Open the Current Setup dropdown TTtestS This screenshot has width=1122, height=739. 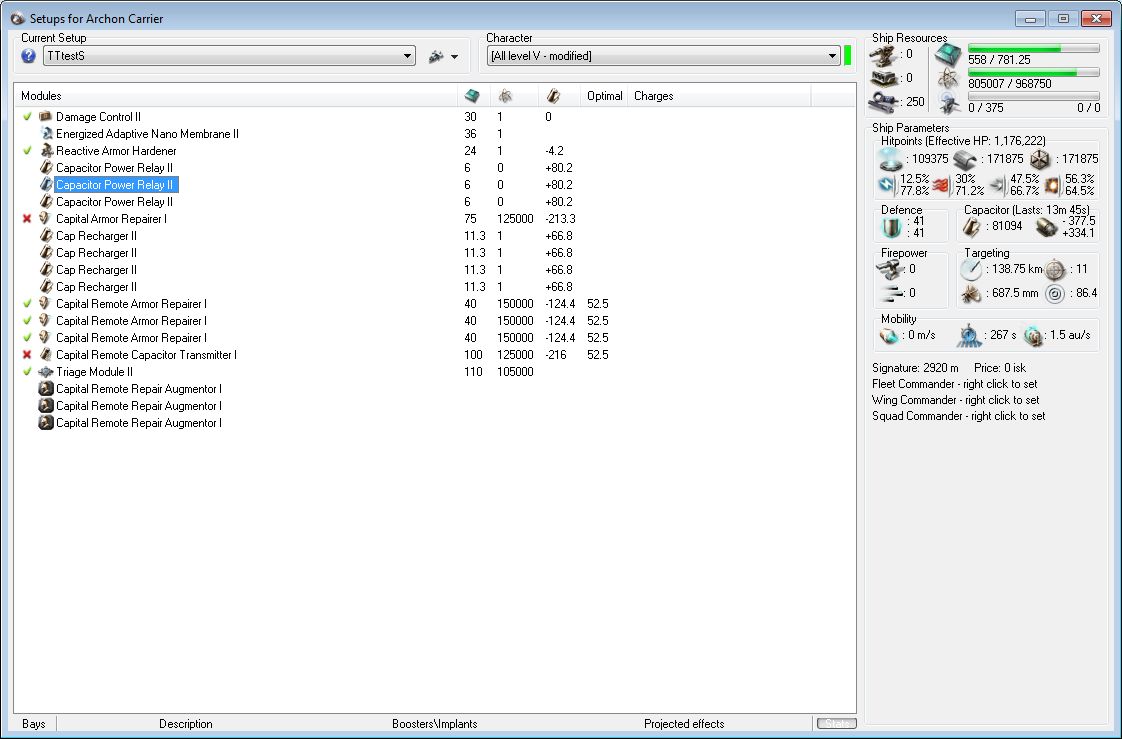coord(229,56)
